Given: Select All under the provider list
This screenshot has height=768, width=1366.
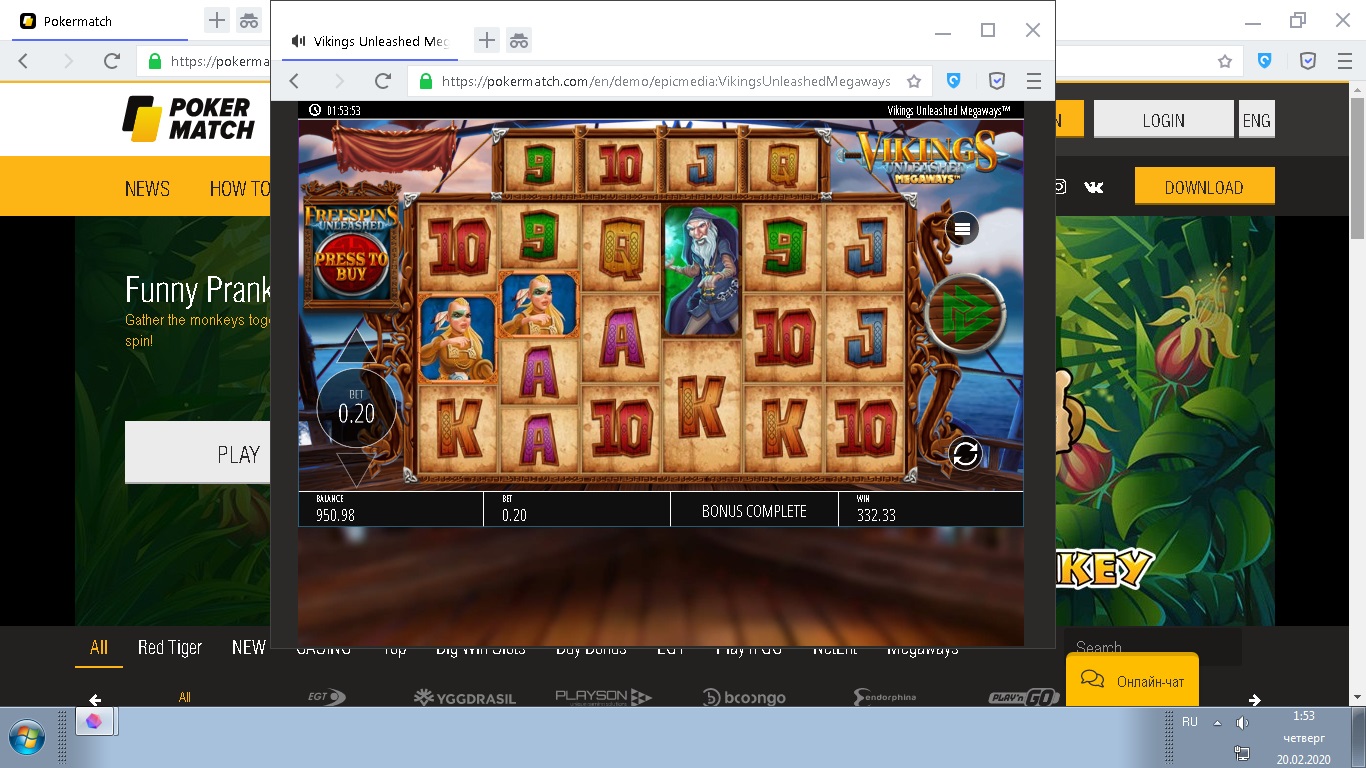Looking at the screenshot, I should point(185,697).
